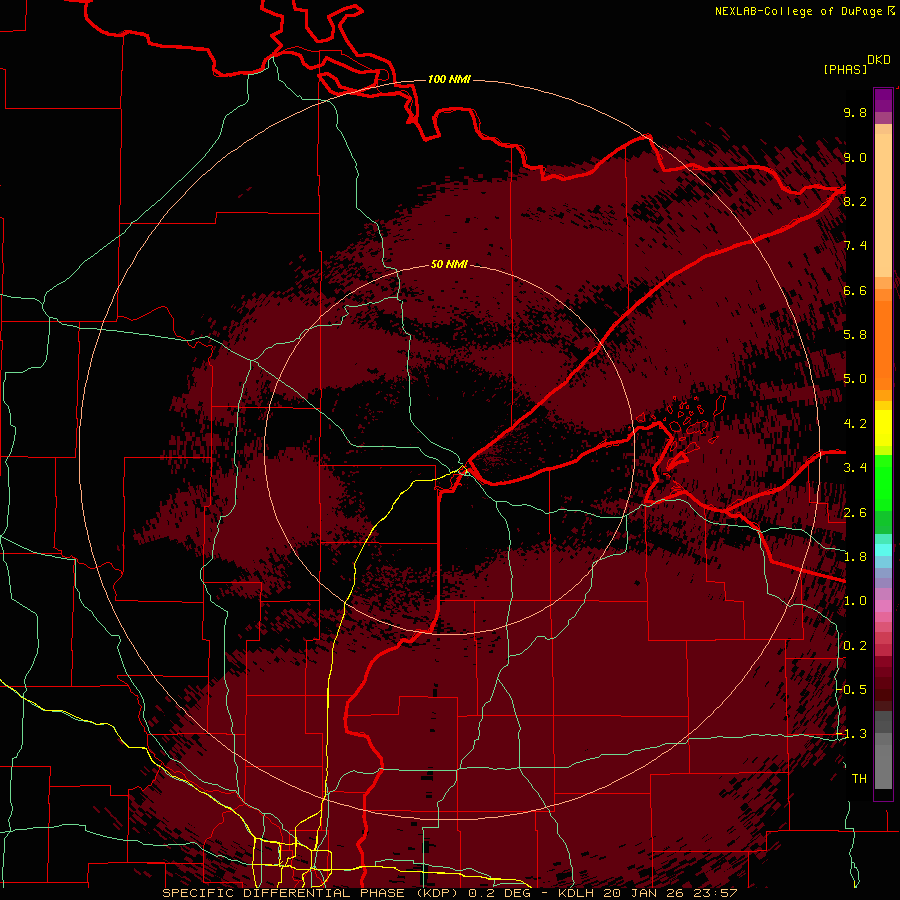The height and width of the screenshot is (900, 900).
Task: Click the 6.6 legend value
Action: 855,290
